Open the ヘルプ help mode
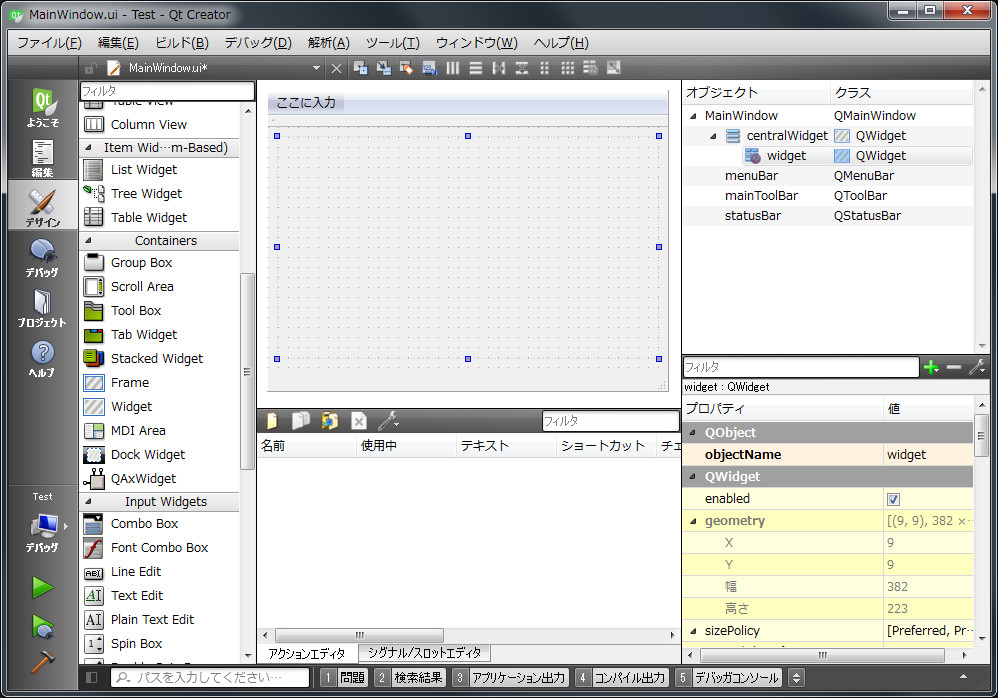 click(43, 357)
